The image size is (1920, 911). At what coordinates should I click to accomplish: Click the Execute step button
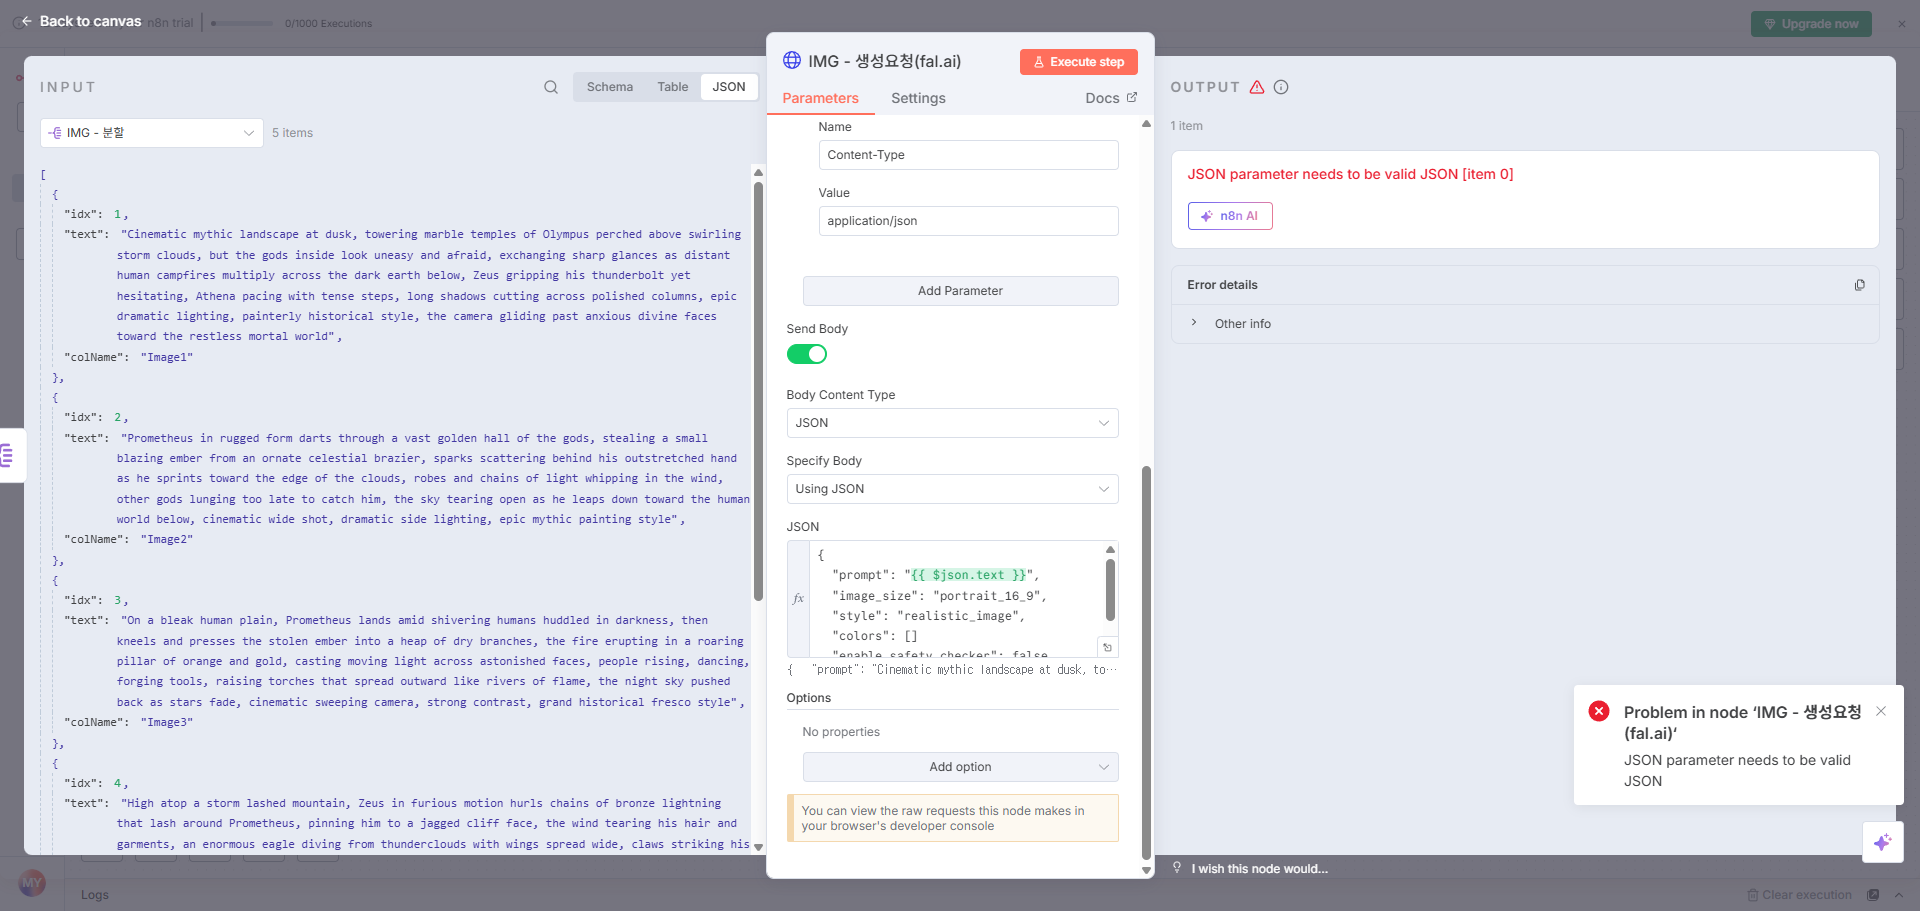pyautogui.click(x=1078, y=62)
